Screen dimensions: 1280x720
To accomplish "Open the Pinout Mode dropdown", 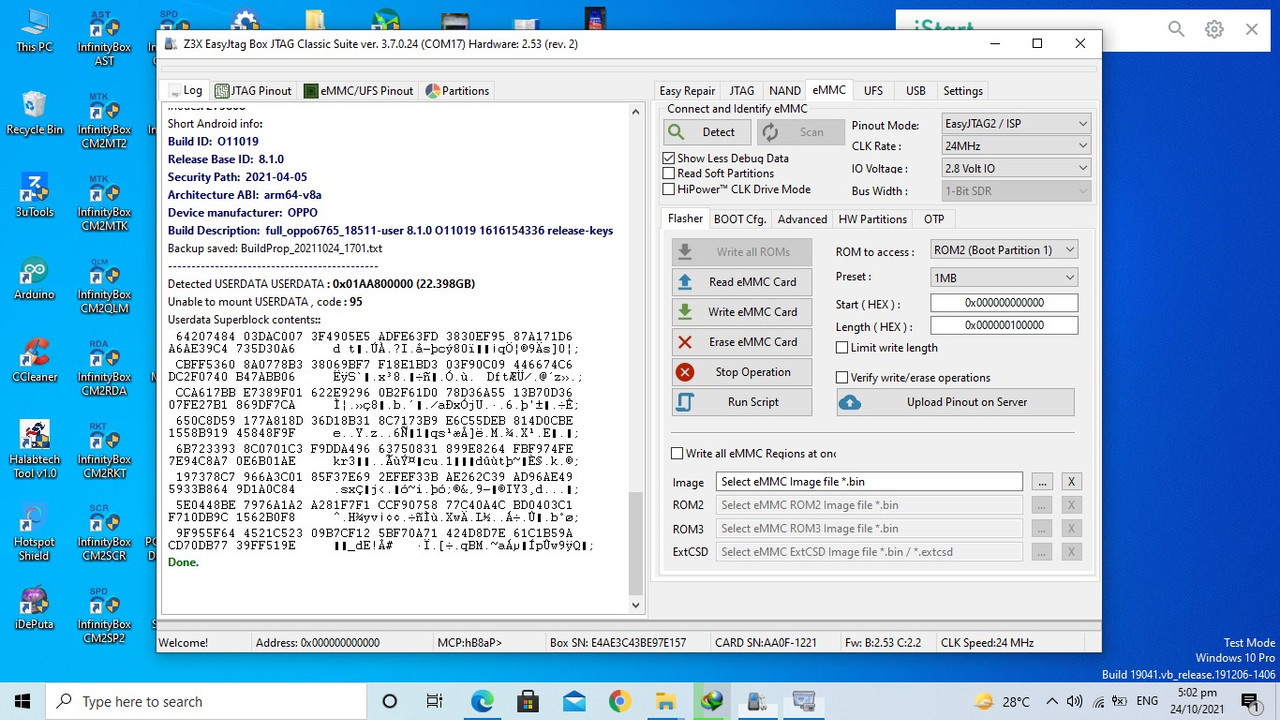I will point(1016,124).
